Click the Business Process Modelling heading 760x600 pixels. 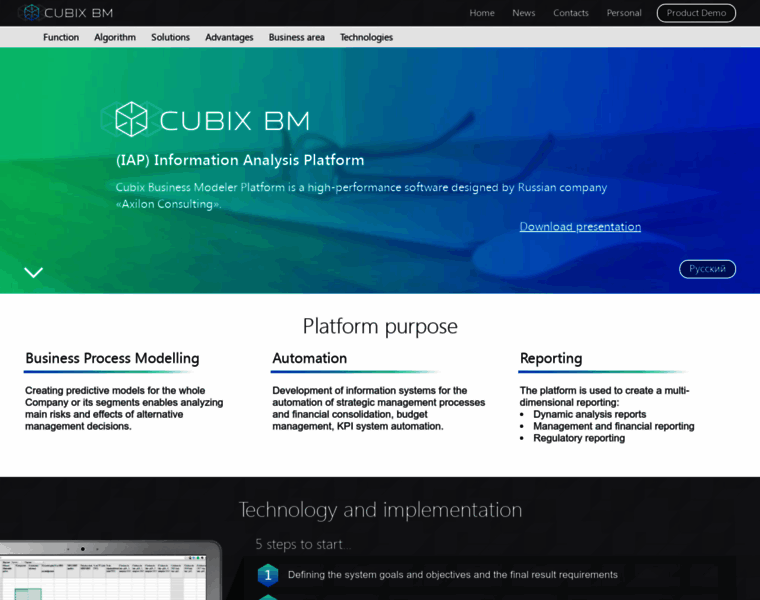click(x=112, y=358)
